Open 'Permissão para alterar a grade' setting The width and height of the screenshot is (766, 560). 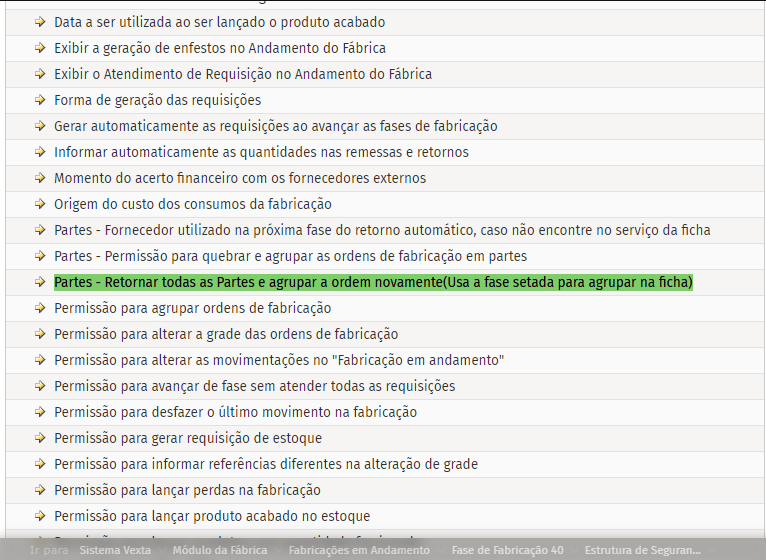click(226, 334)
